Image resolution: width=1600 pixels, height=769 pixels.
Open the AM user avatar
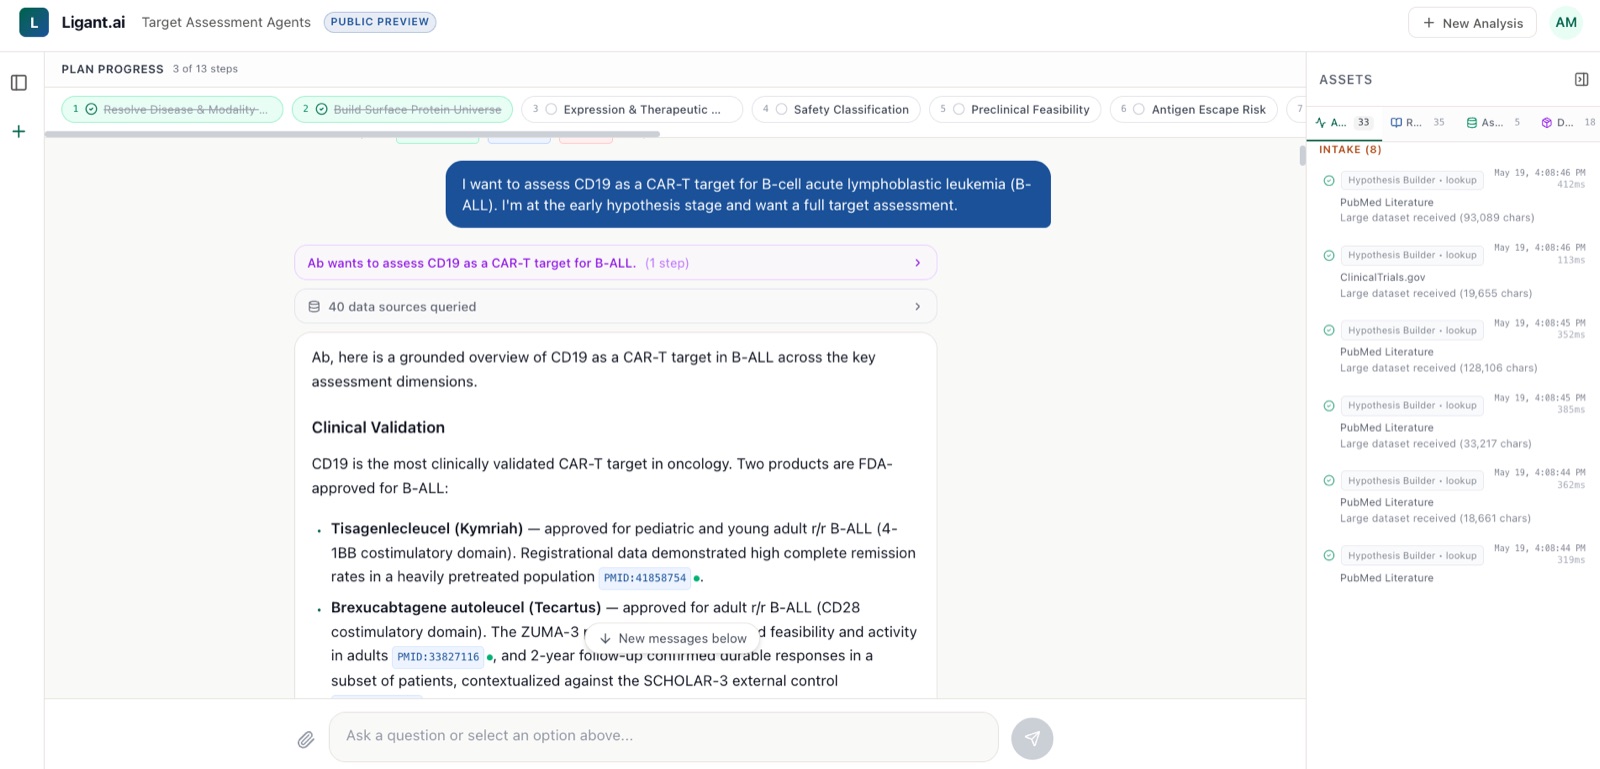point(1566,22)
